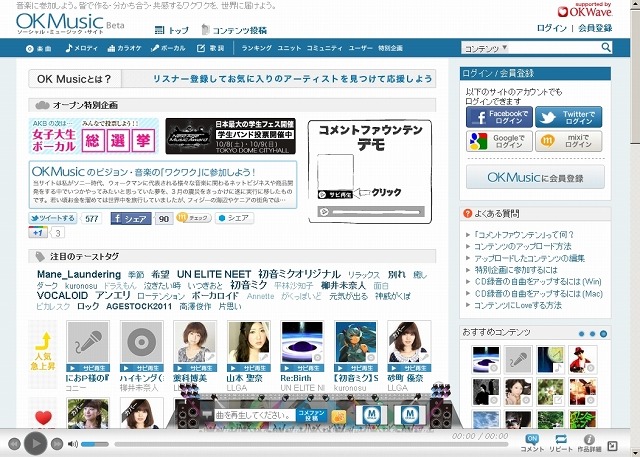This screenshot has width=640, height=457.
Task: Click the play button in player bar
Action: [x=36, y=443]
